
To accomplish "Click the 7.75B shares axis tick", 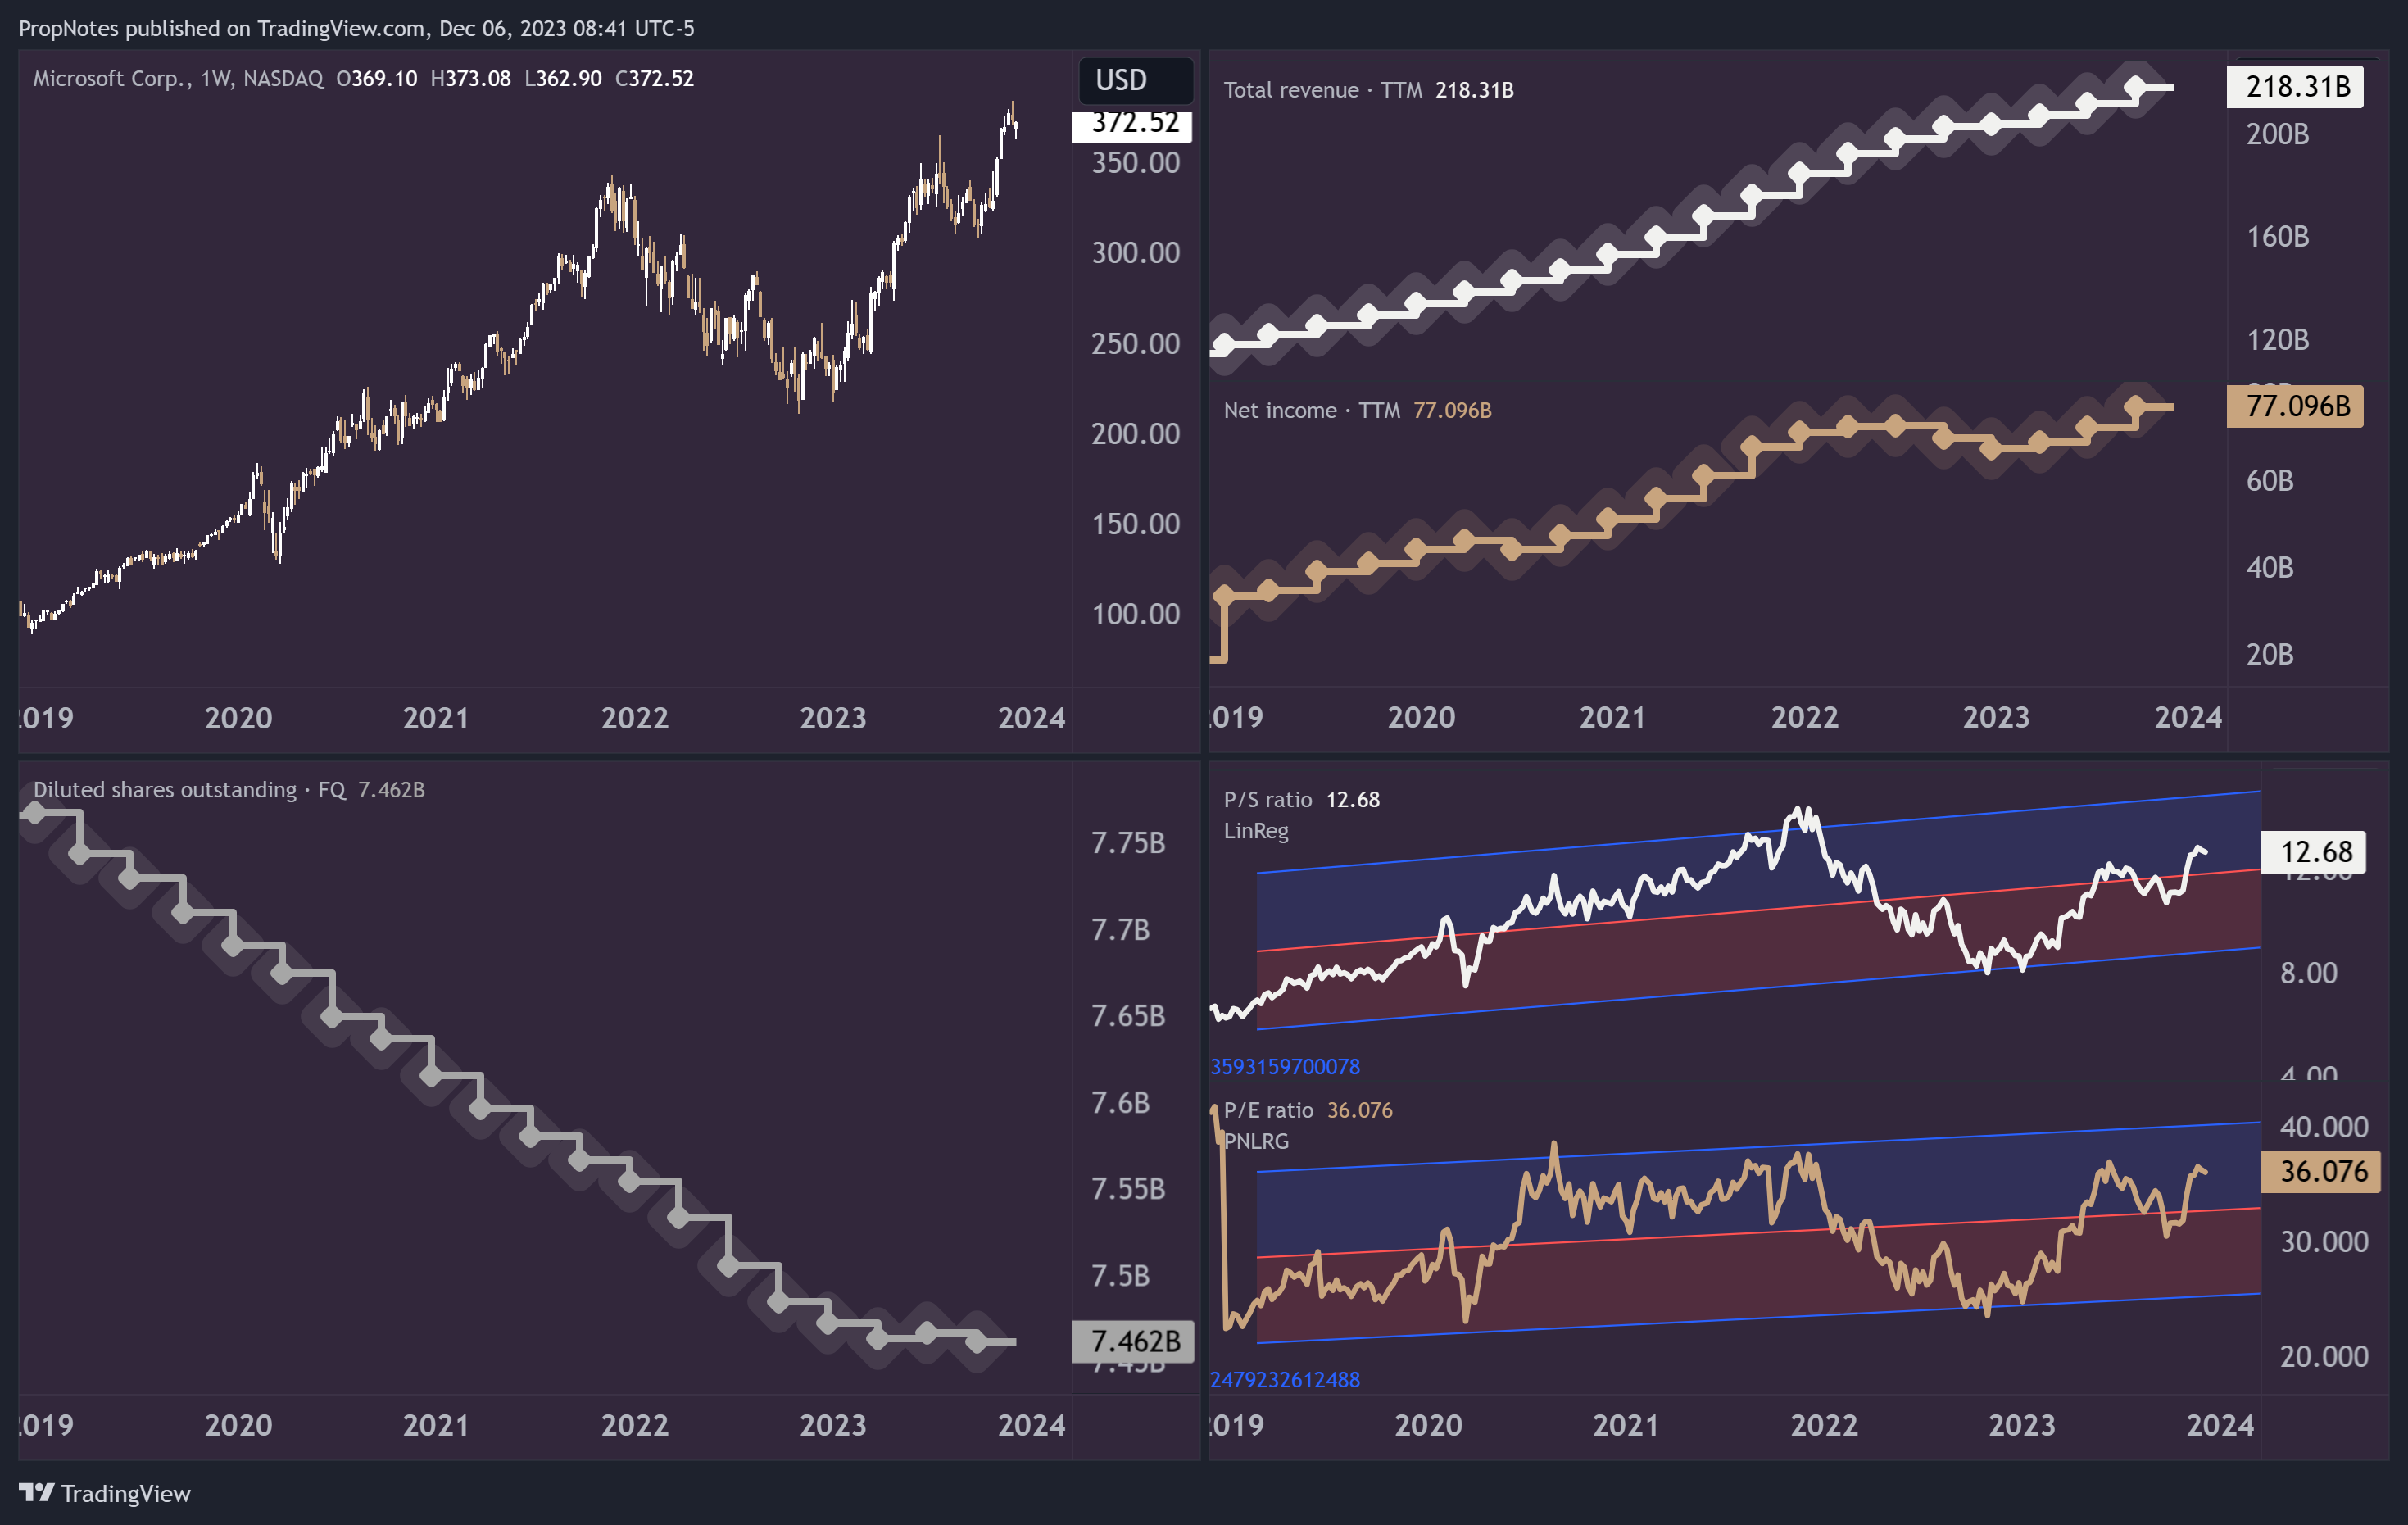I will click(1128, 843).
